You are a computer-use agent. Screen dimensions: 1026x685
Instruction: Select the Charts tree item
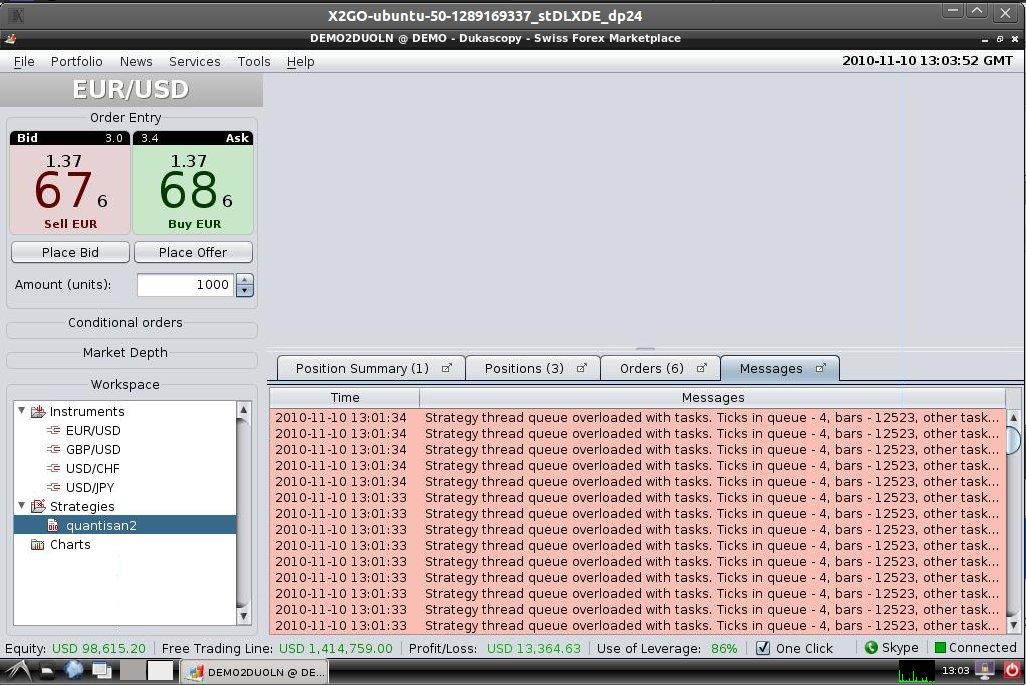[x=70, y=544]
